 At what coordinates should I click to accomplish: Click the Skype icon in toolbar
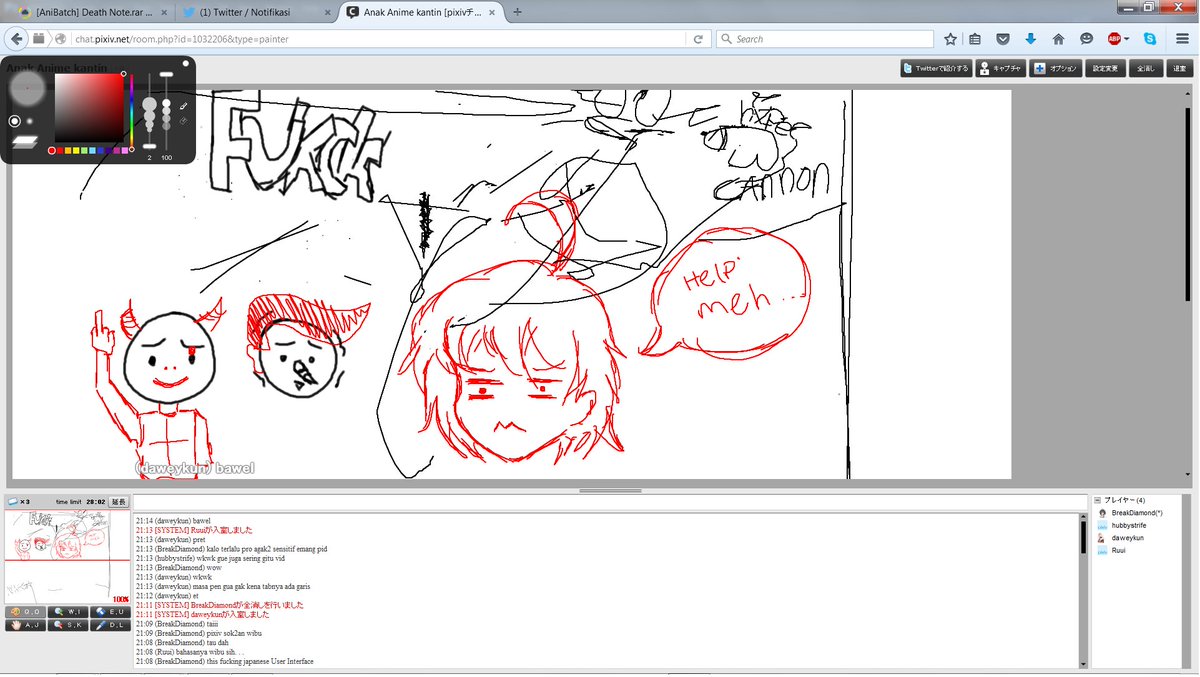[1151, 39]
